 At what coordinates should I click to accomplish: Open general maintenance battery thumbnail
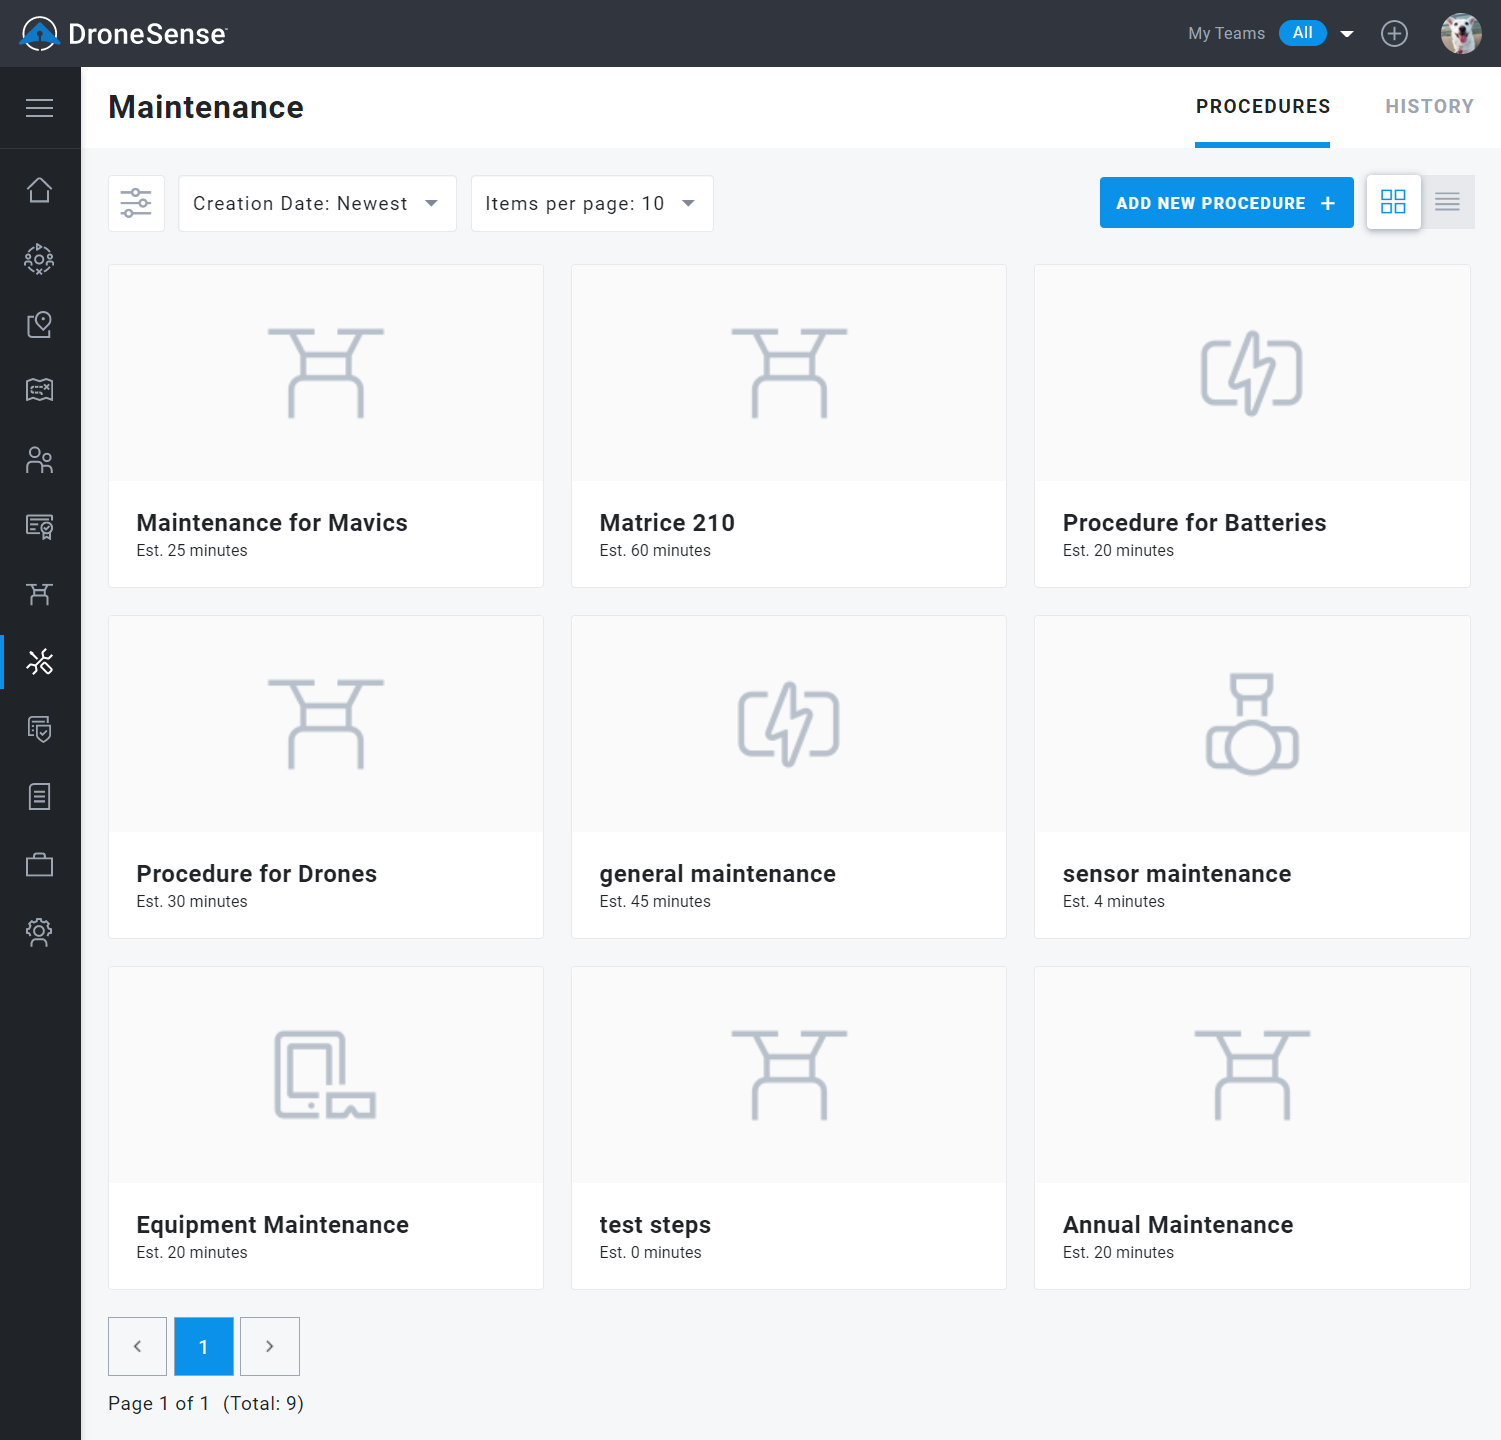pyautogui.click(x=789, y=724)
